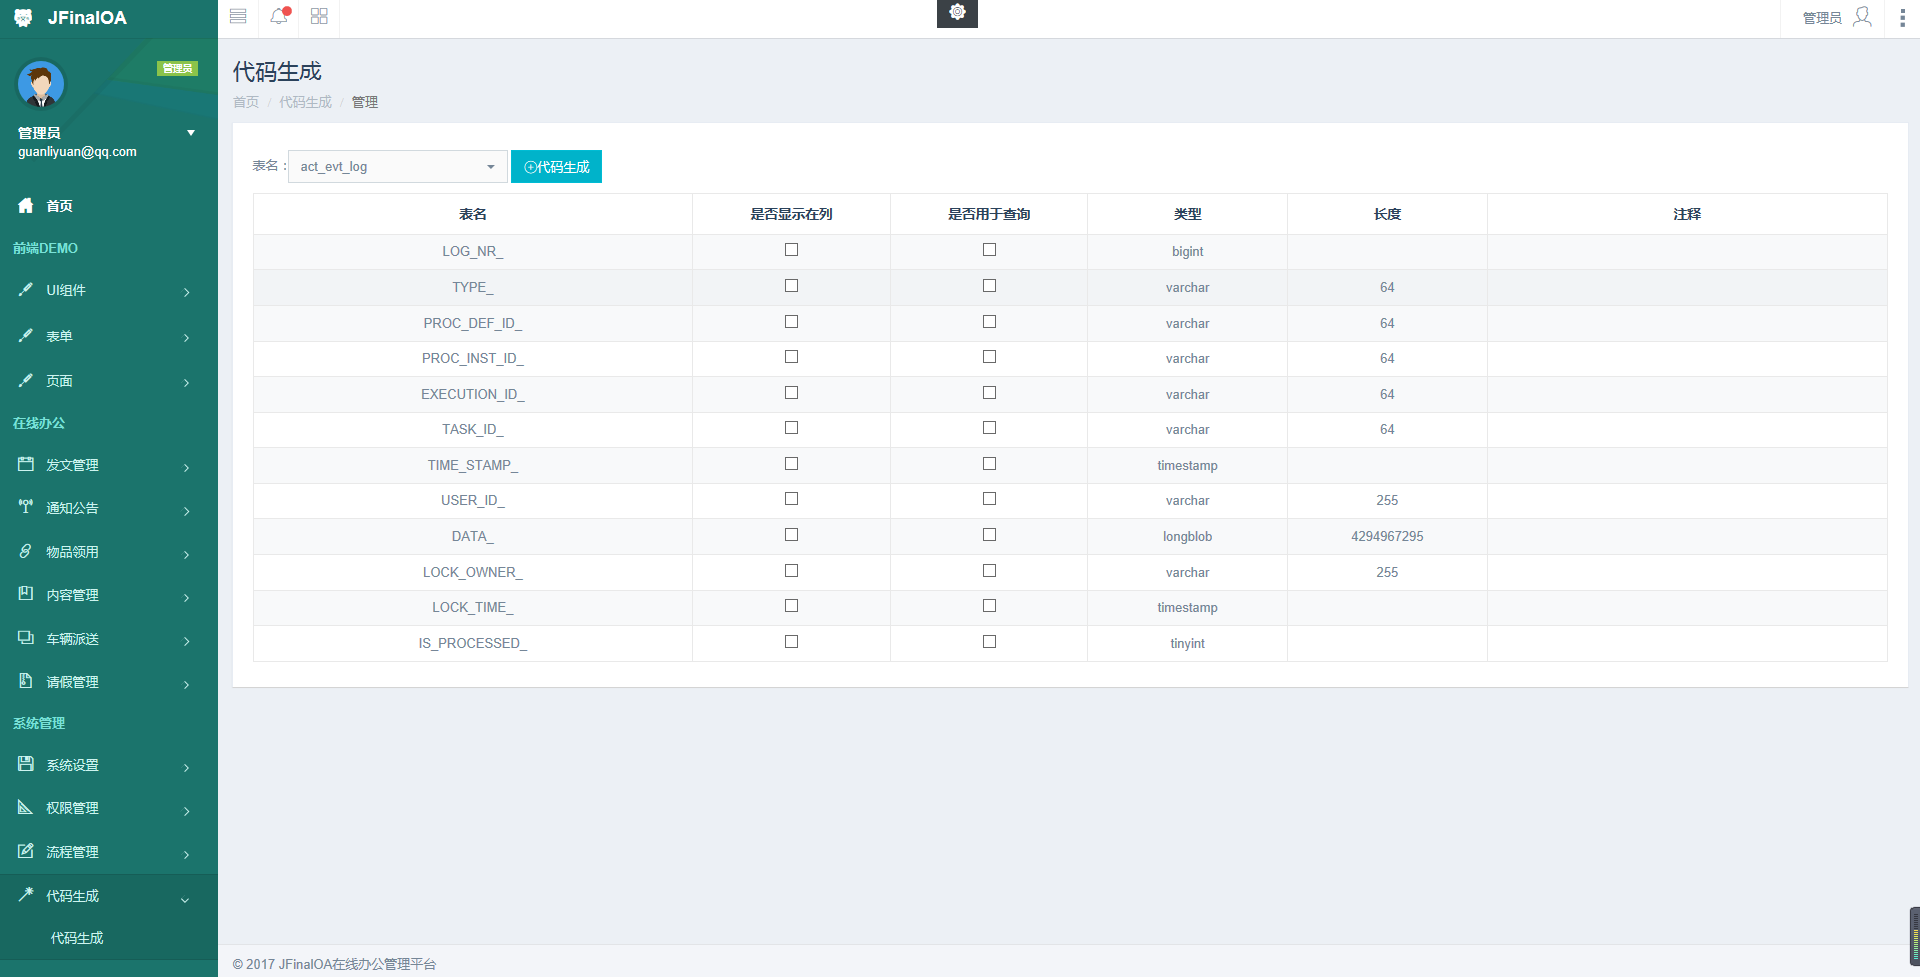This screenshot has height=977, width=1920.
Task: Click the 系统设置 save-disk icon
Action: (26, 764)
